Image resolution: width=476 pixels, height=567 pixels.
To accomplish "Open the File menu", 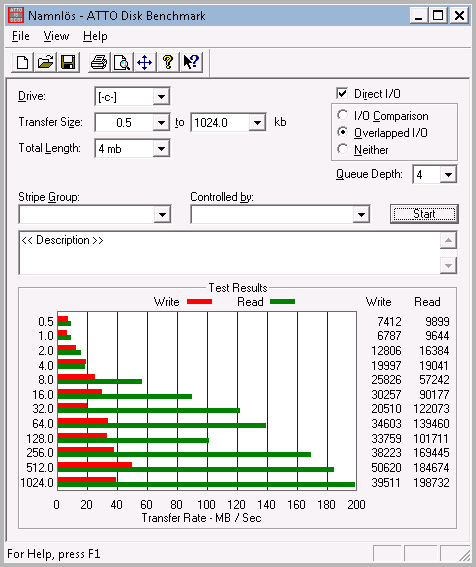I will pyautogui.click(x=21, y=36).
